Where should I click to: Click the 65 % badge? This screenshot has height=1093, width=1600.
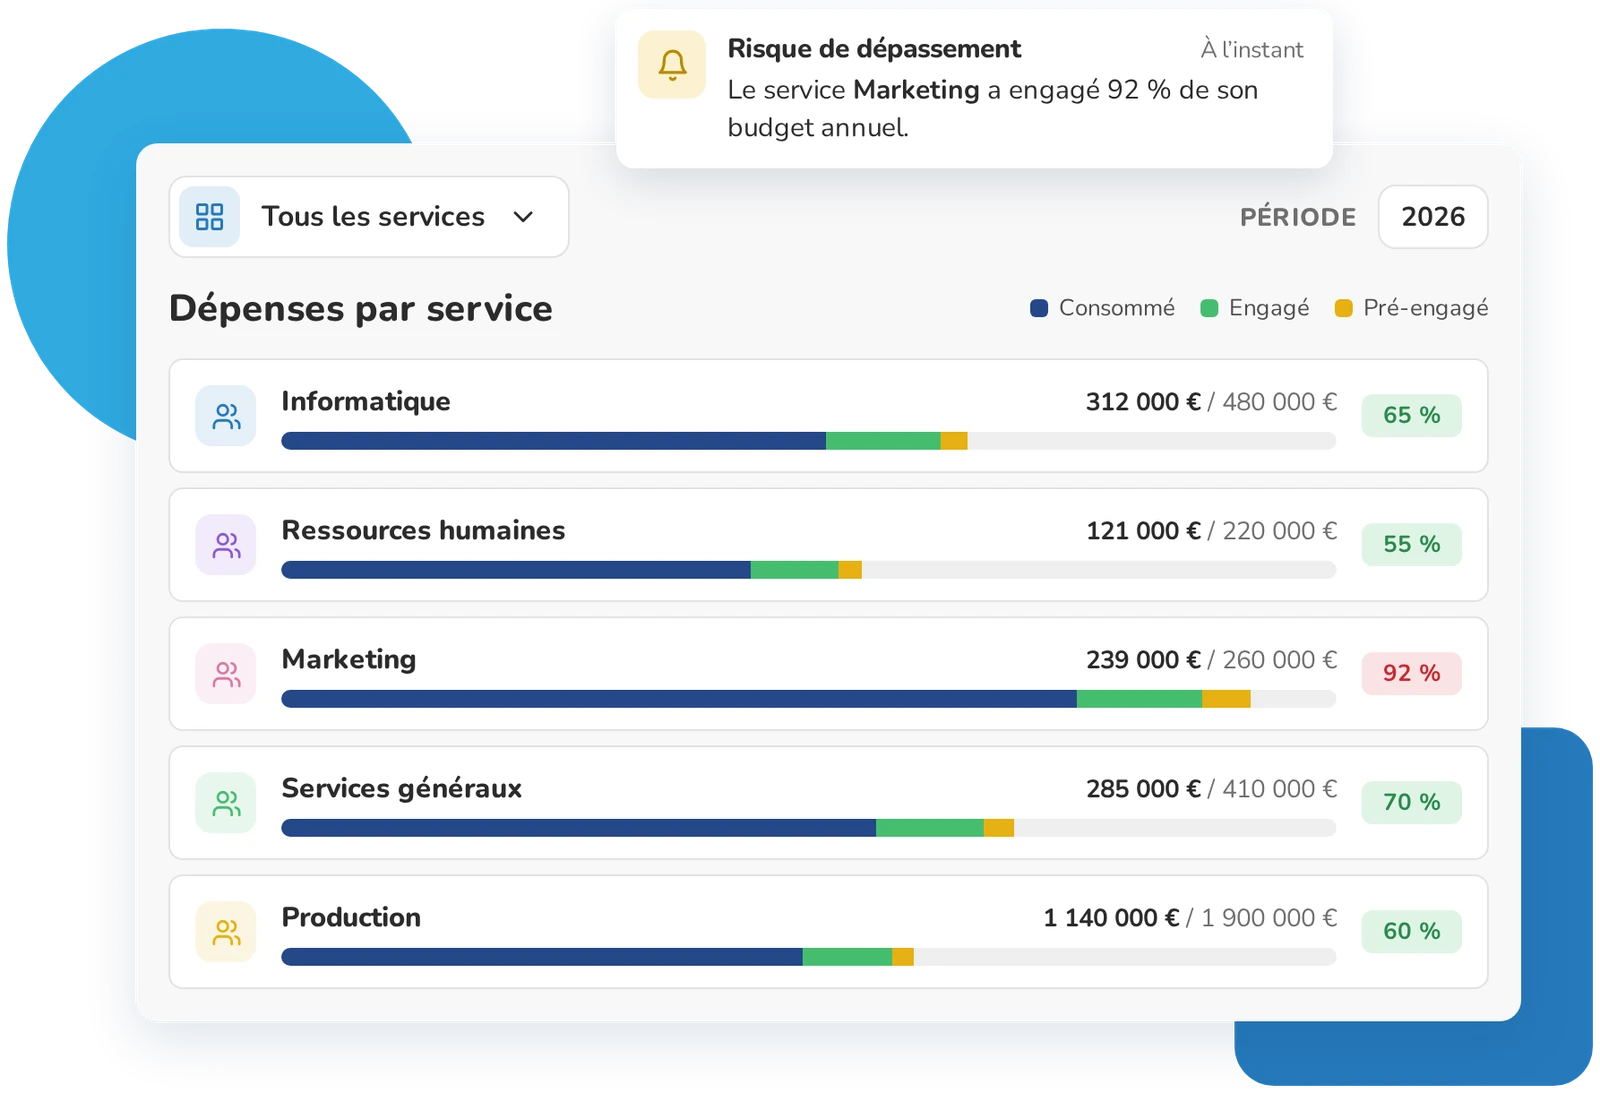(1411, 415)
